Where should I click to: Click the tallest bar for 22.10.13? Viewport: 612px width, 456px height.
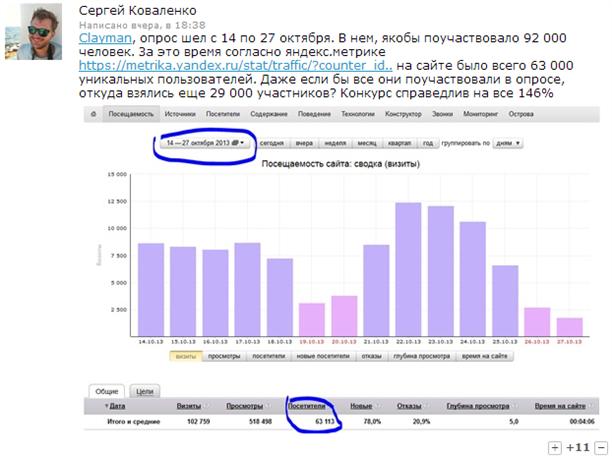[x=405, y=270]
